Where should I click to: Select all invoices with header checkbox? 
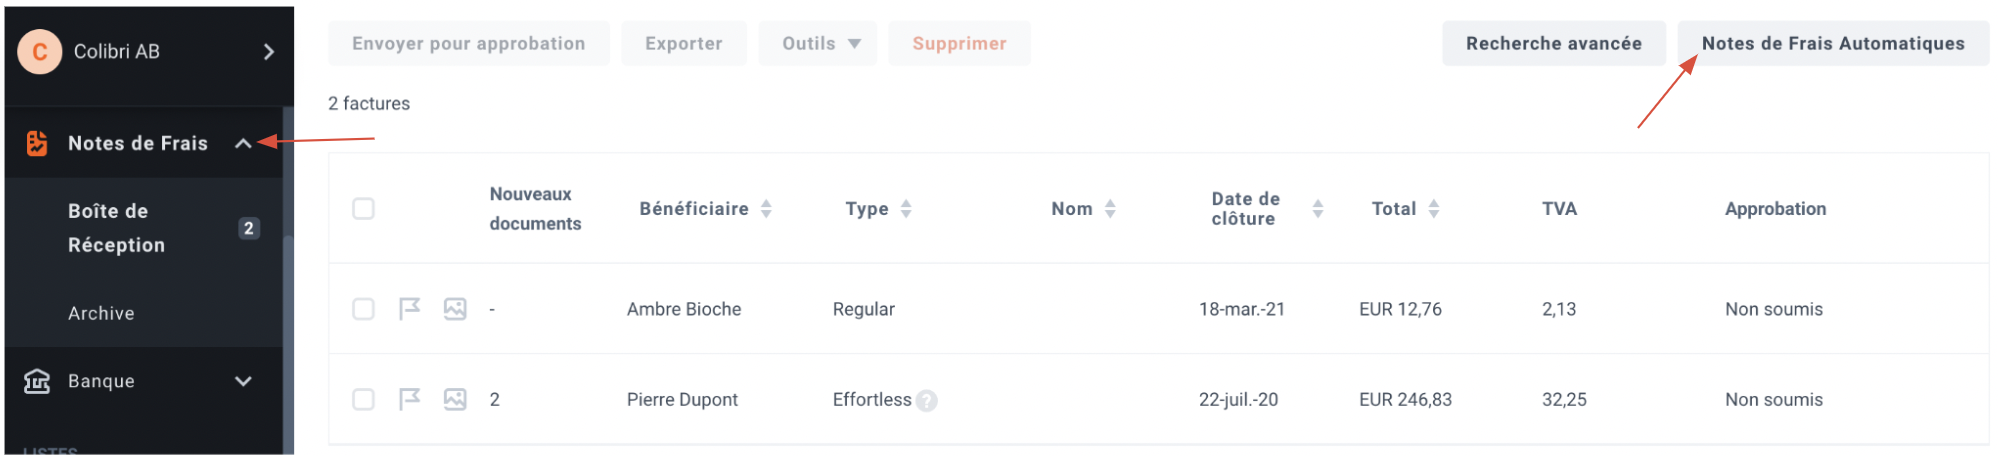click(x=363, y=209)
